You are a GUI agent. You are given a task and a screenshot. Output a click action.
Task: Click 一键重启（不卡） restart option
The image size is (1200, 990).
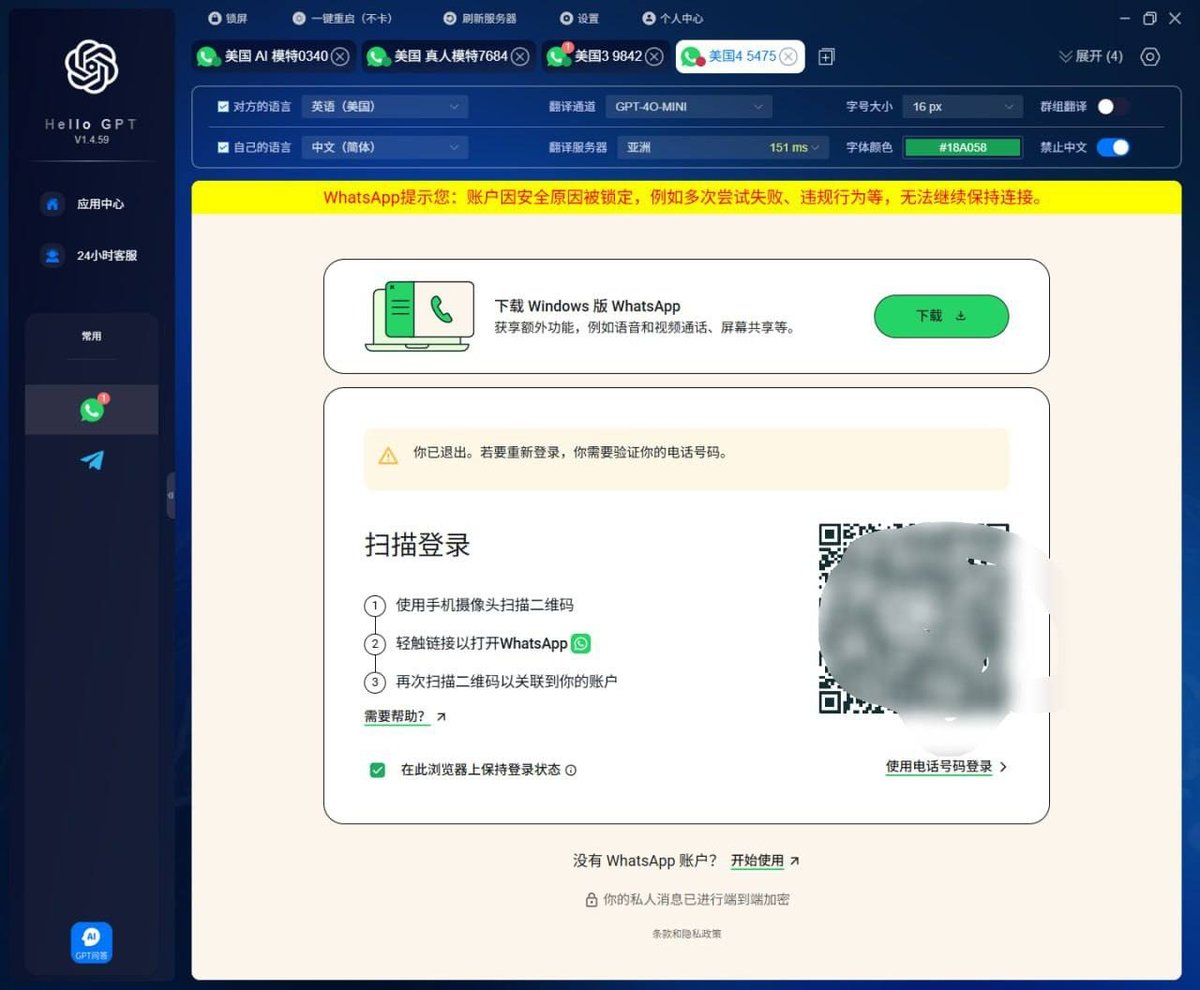coord(342,18)
